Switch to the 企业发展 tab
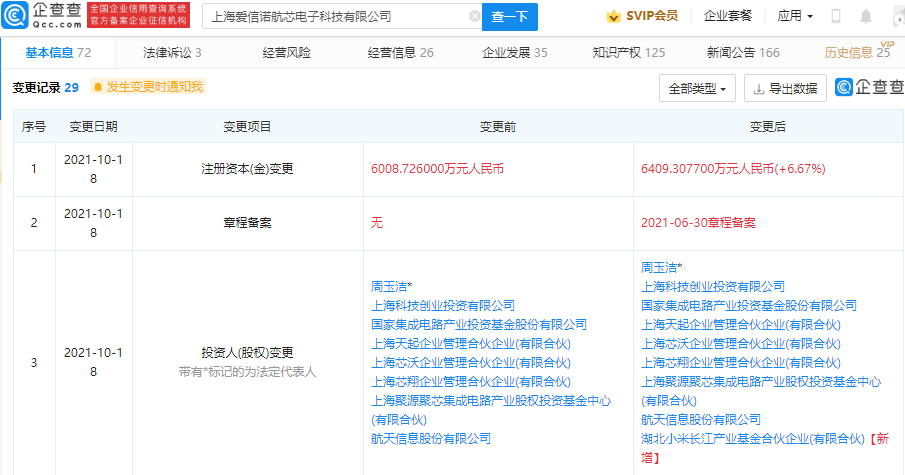This screenshot has height=475, width=905. pos(515,53)
